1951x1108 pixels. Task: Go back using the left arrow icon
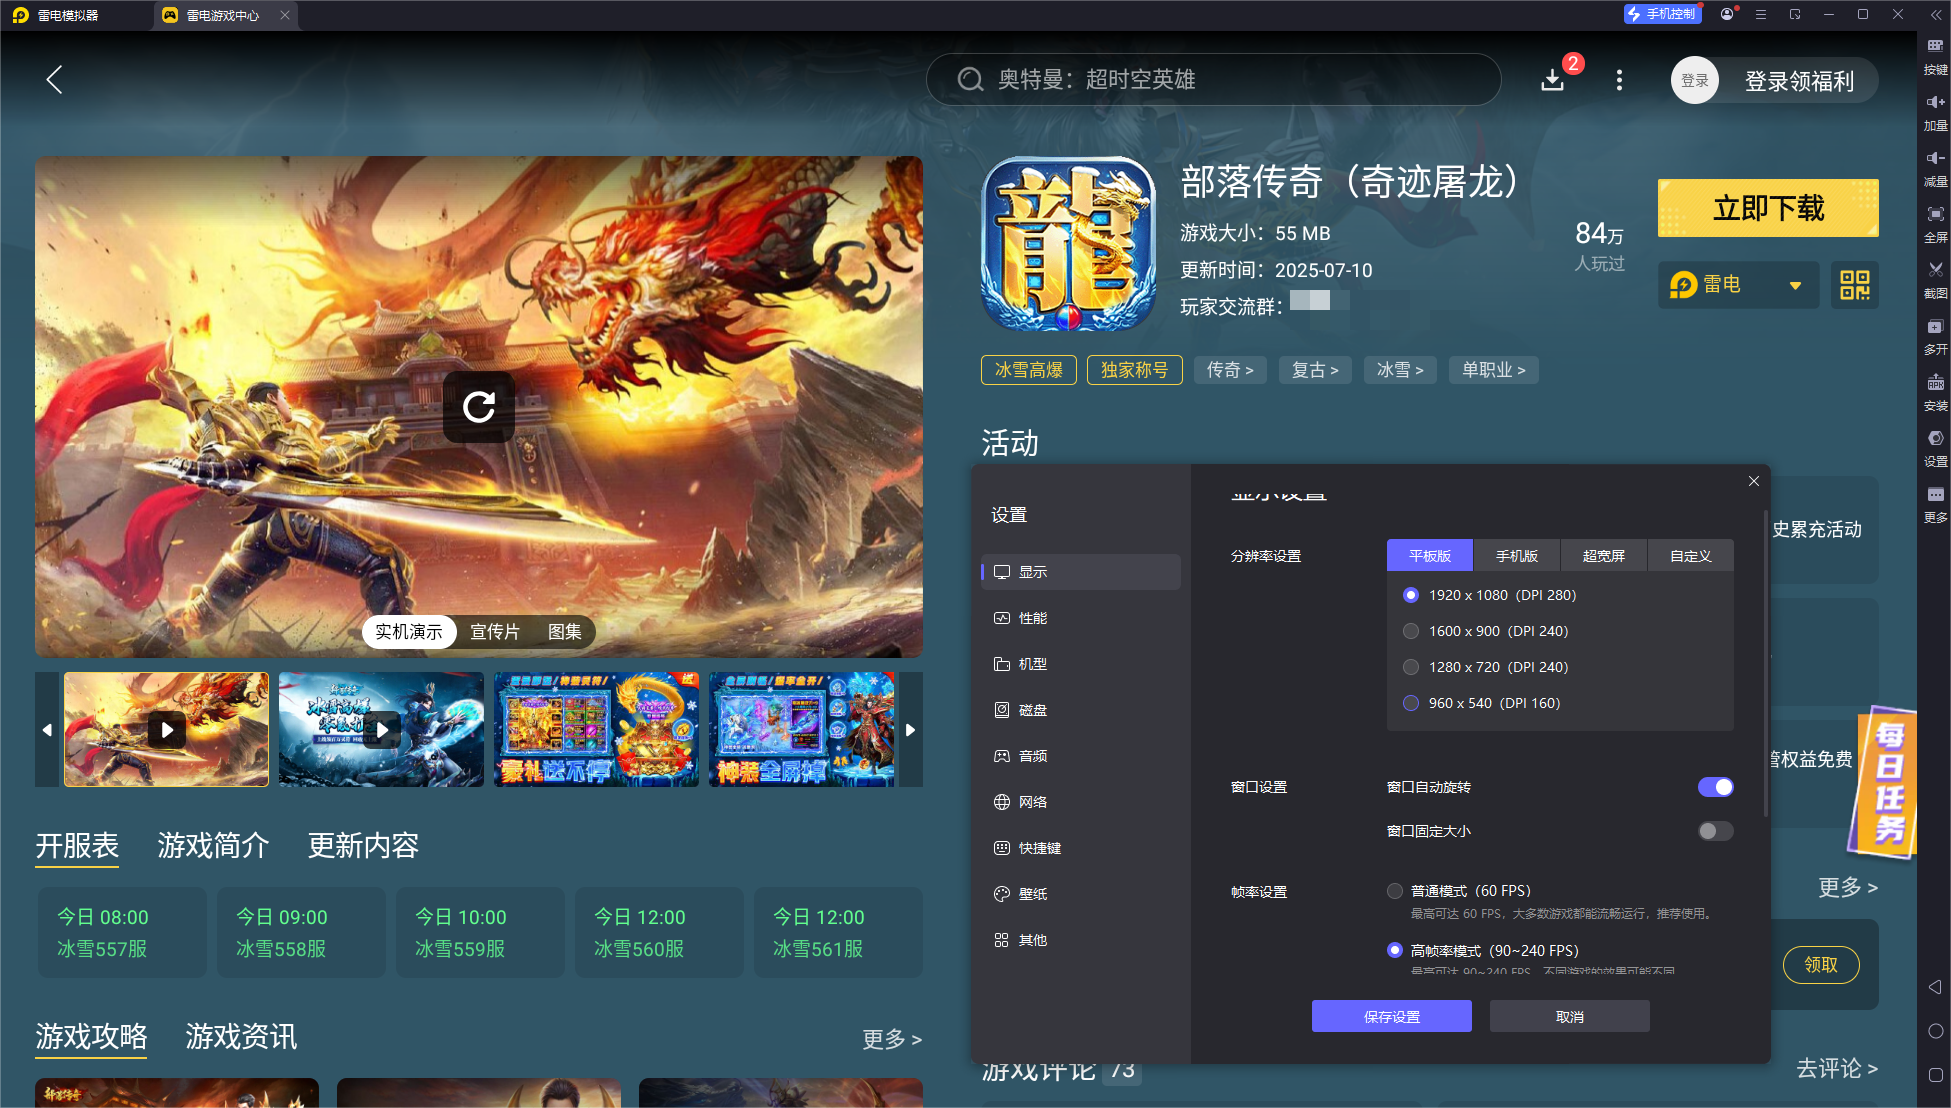pos(54,80)
